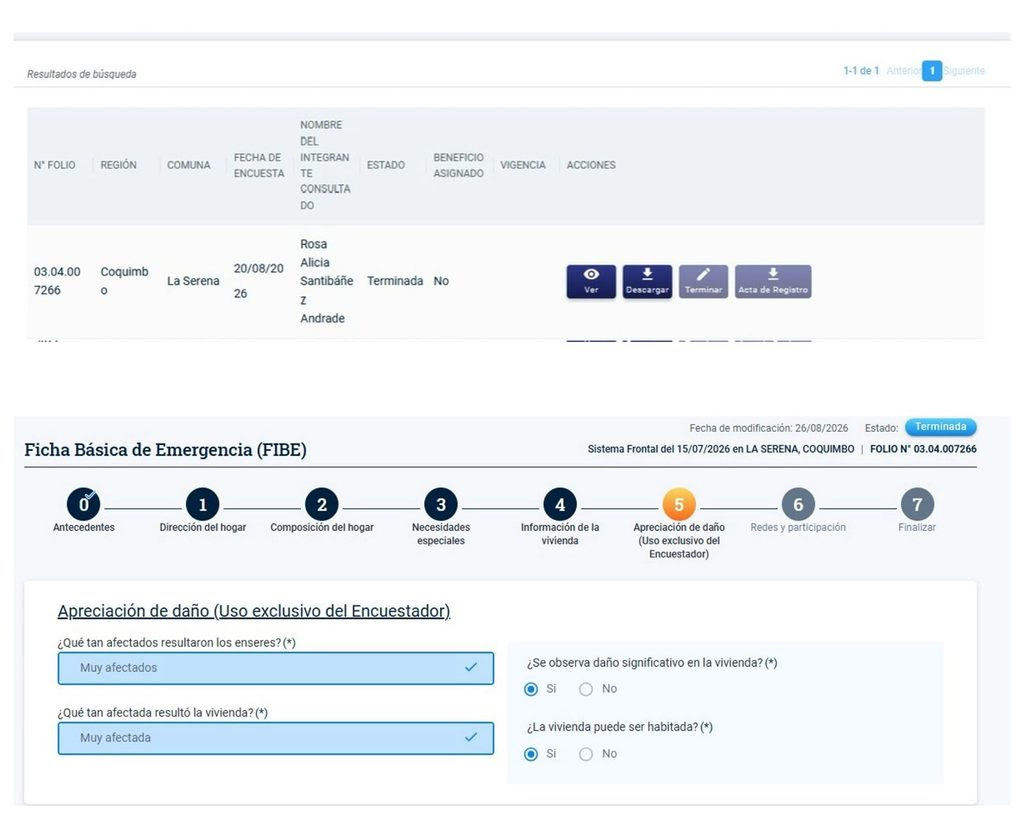This screenshot has height=819, width=1024.
Task: Click the ESTADO column header
Action: click(386, 165)
